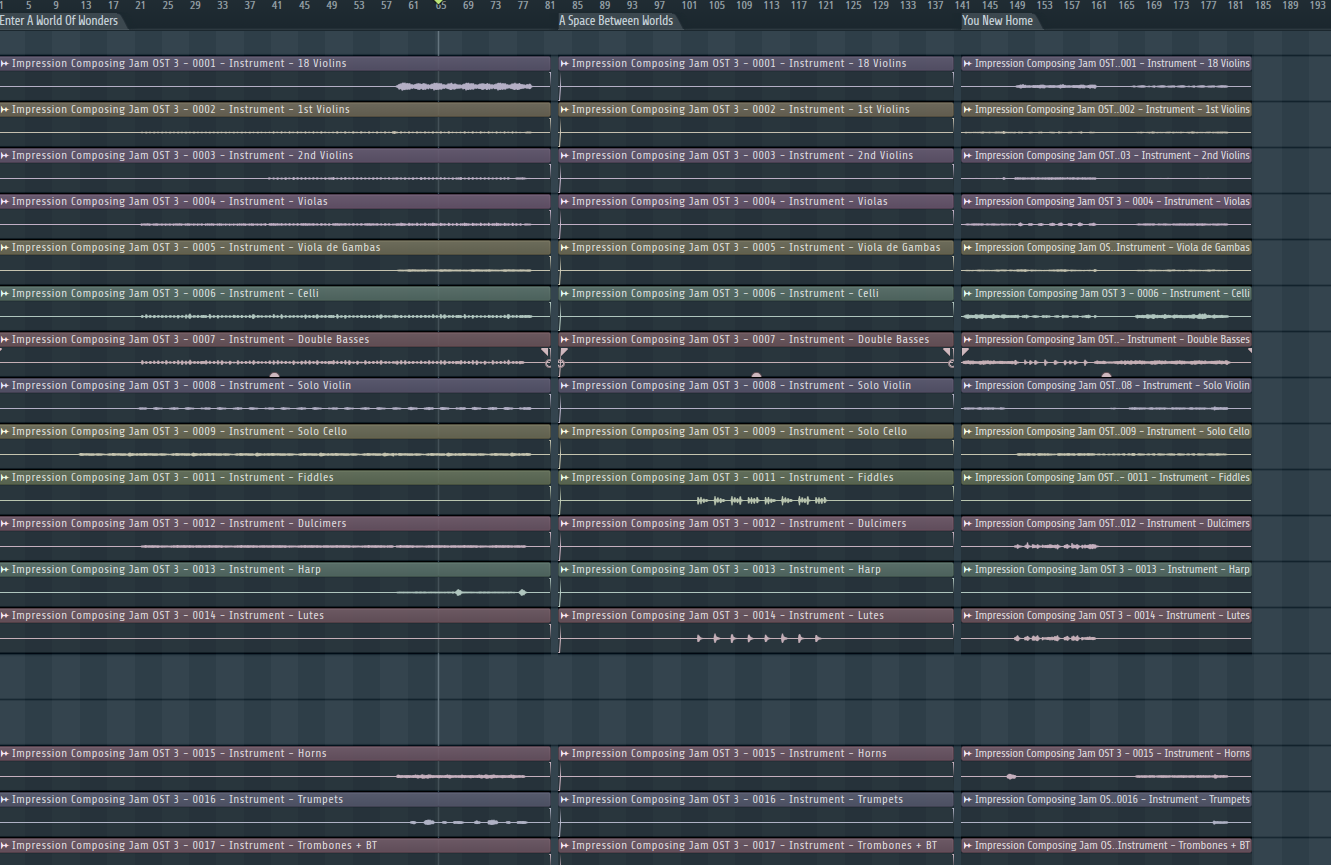Open 2nd Violins clip menu under You New Home
The height and width of the screenshot is (865, 1331).
point(968,156)
